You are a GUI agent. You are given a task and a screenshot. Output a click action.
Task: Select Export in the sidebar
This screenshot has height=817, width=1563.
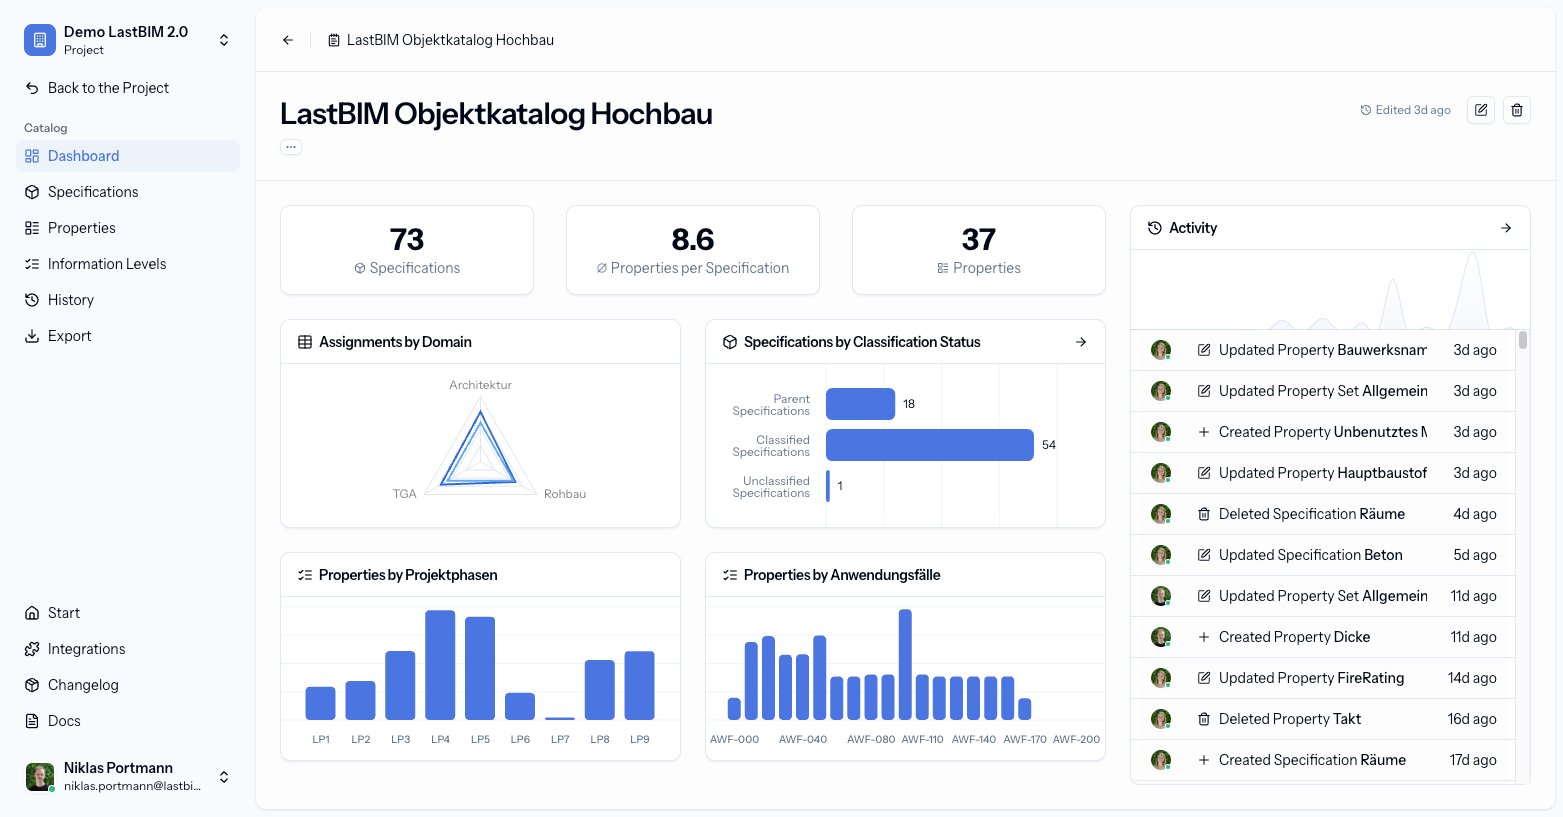[69, 336]
